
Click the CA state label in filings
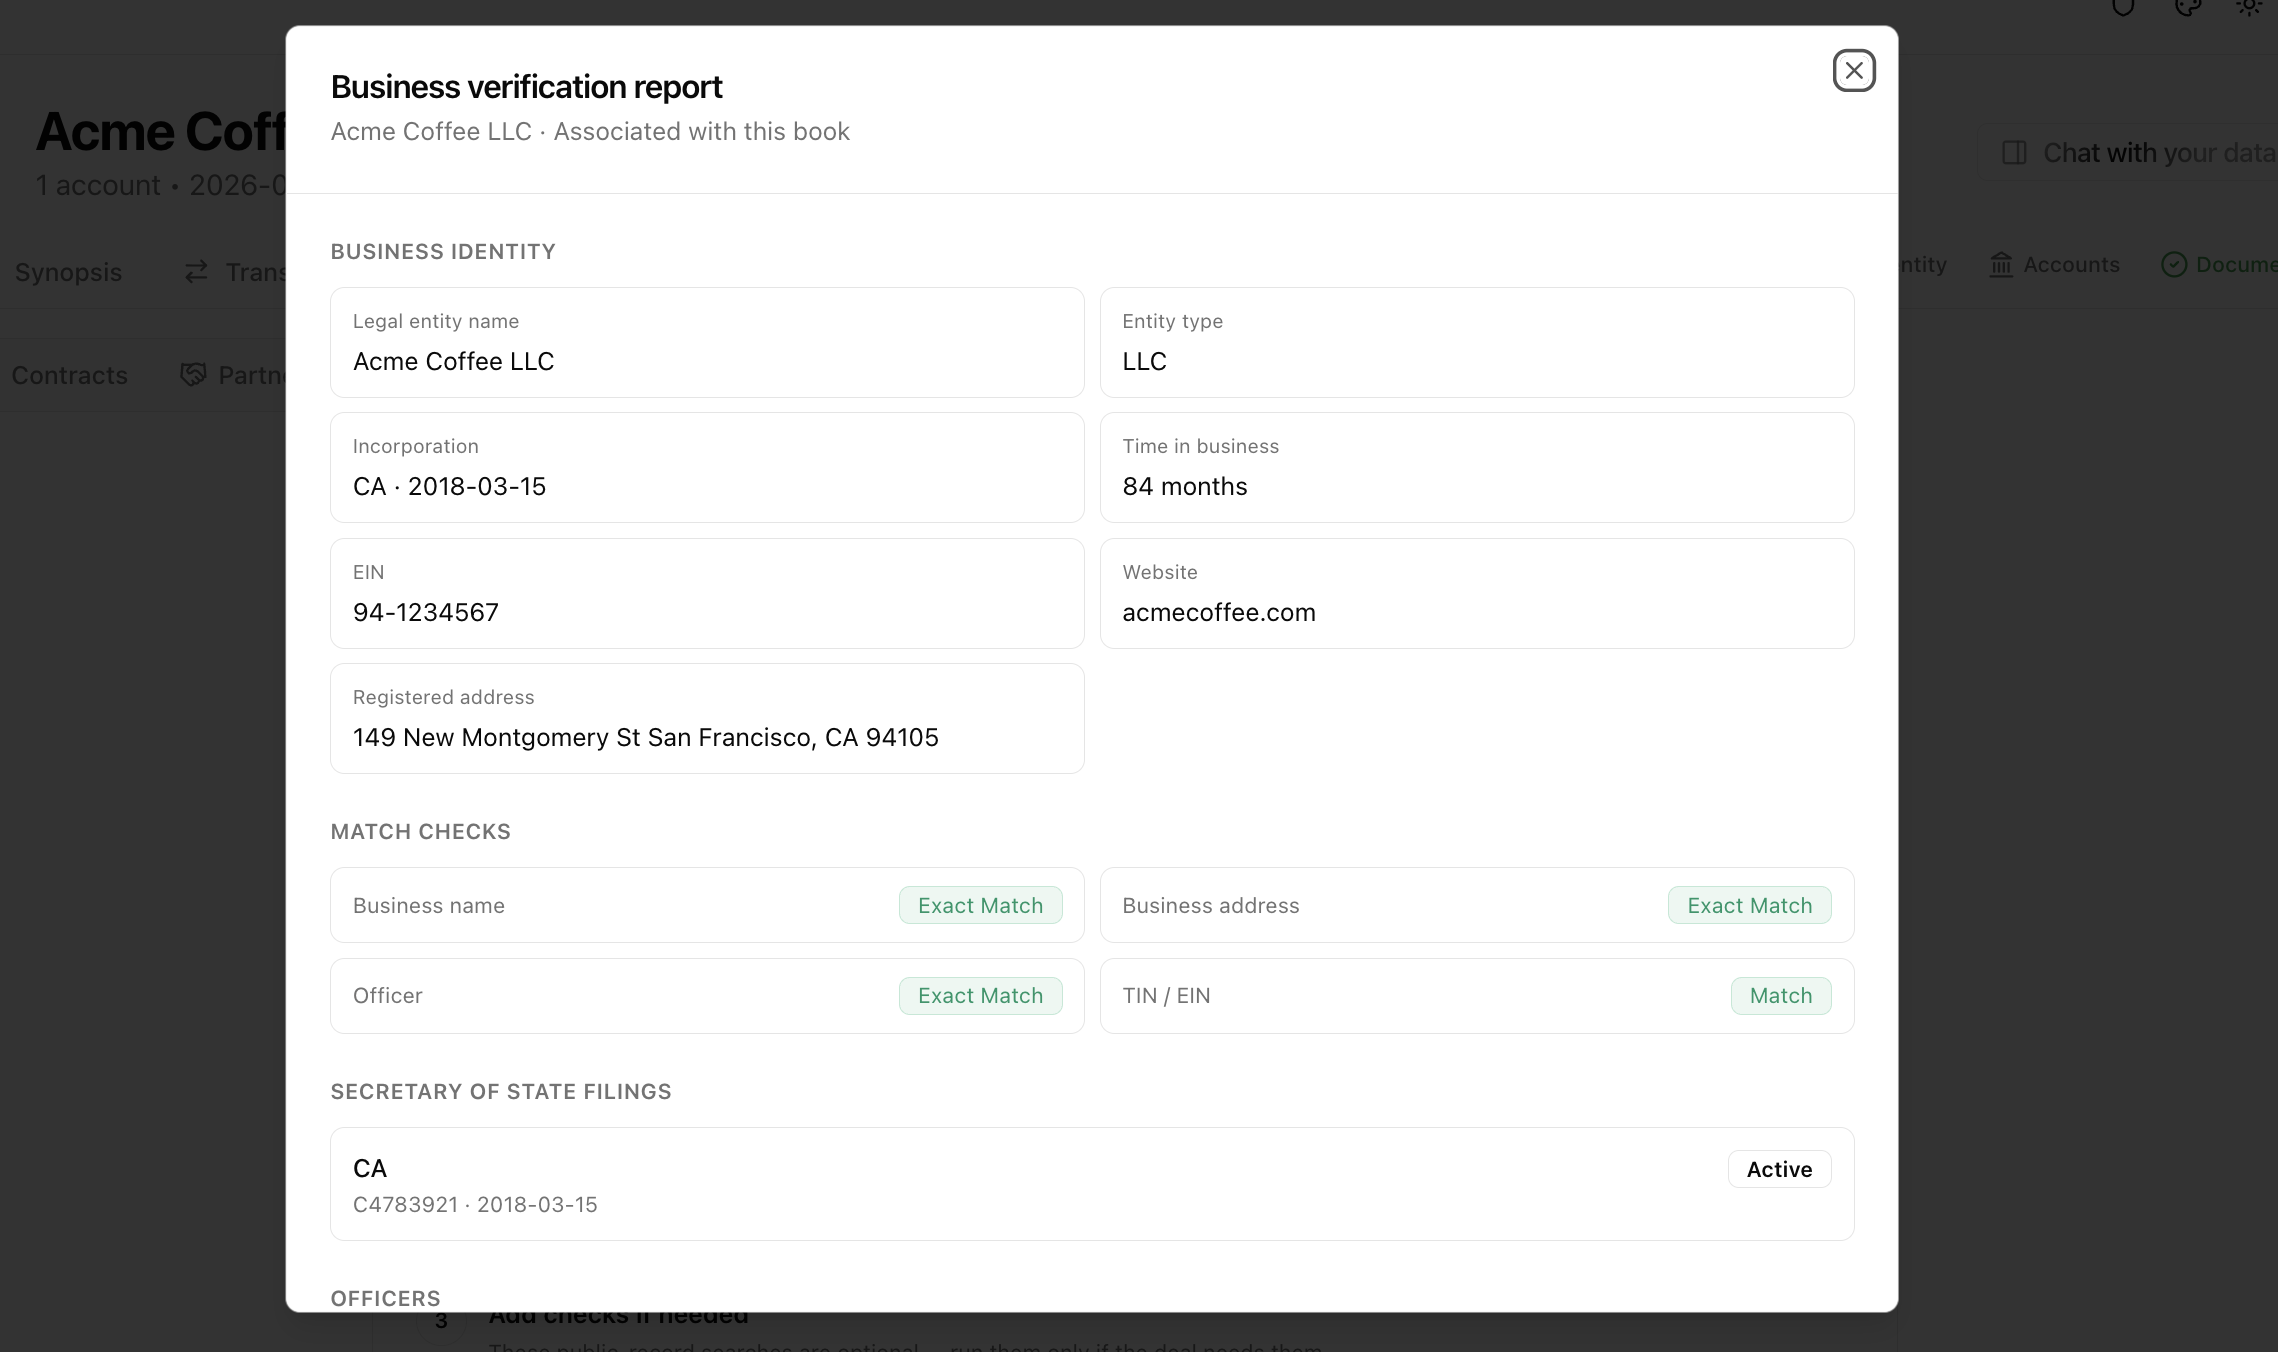coord(370,1168)
